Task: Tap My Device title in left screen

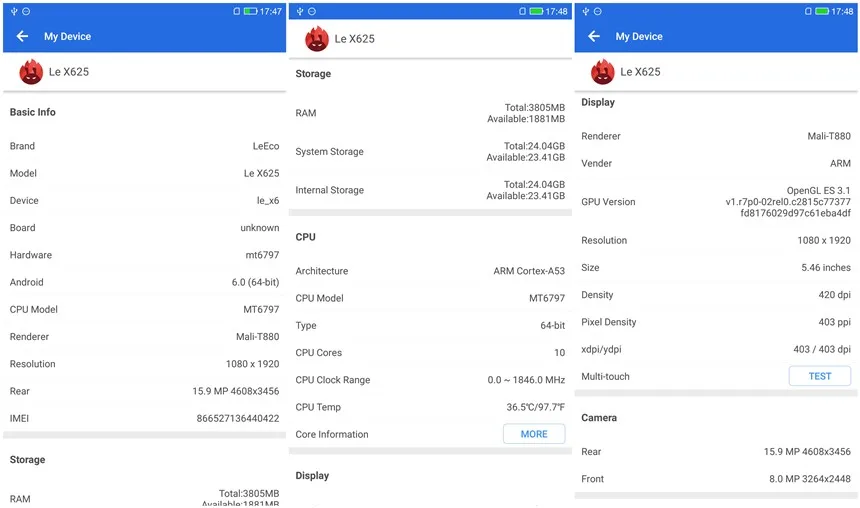Action: pyautogui.click(x=67, y=36)
